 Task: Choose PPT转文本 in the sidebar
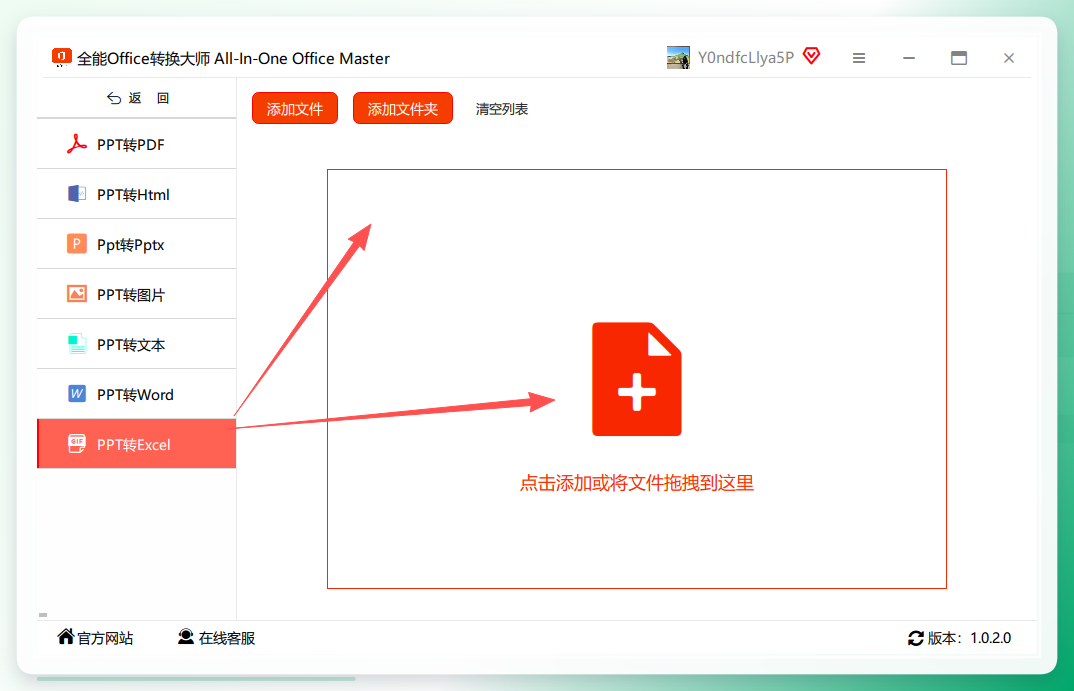click(x=136, y=344)
